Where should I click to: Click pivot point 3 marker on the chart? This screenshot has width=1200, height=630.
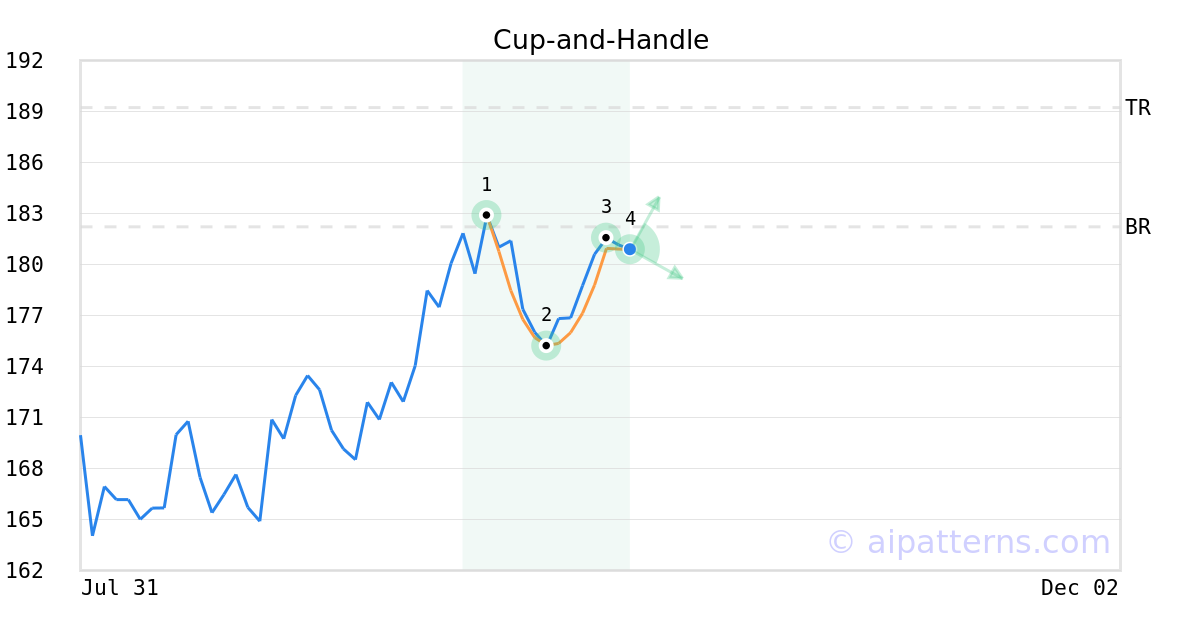pyautogui.click(x=606, y=237)
